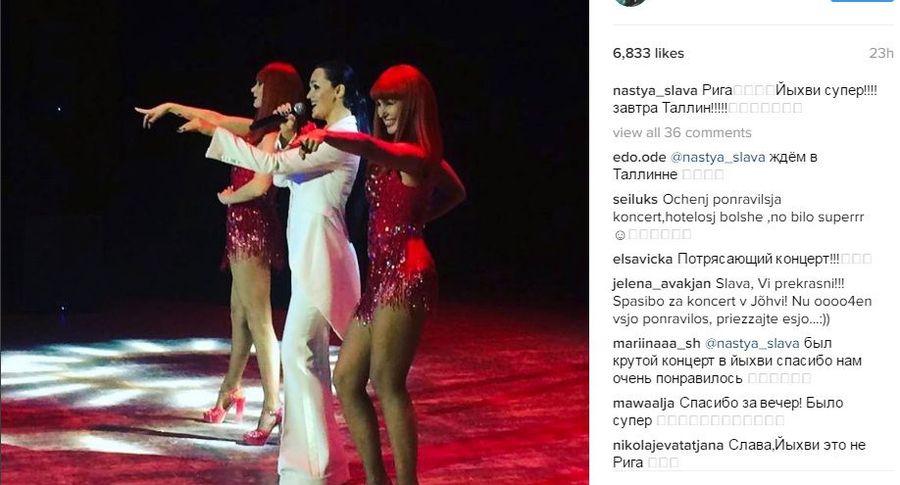
Task: Open seiluks commenter profile
Action: [x=635, y=200]
